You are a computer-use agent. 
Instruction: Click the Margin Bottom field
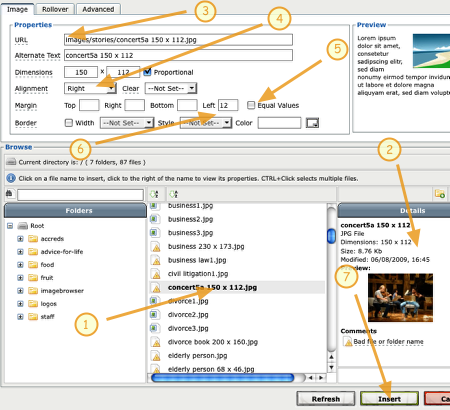click(x=187, y=105)
